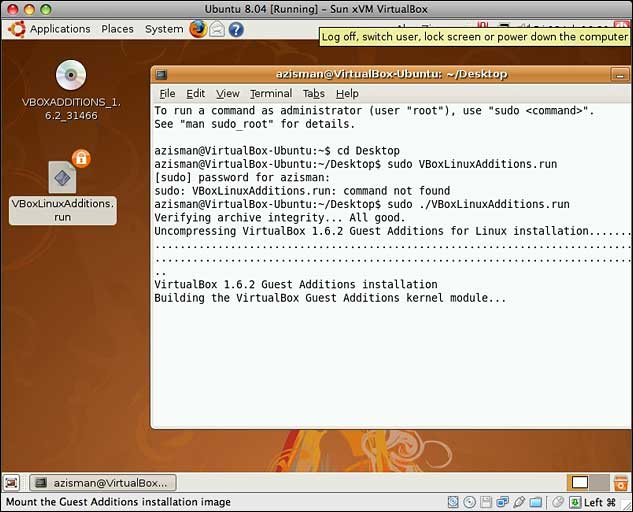The image size is (633, 512).
Task: Launch Firefox from the top panel
Action: point(198,29)
